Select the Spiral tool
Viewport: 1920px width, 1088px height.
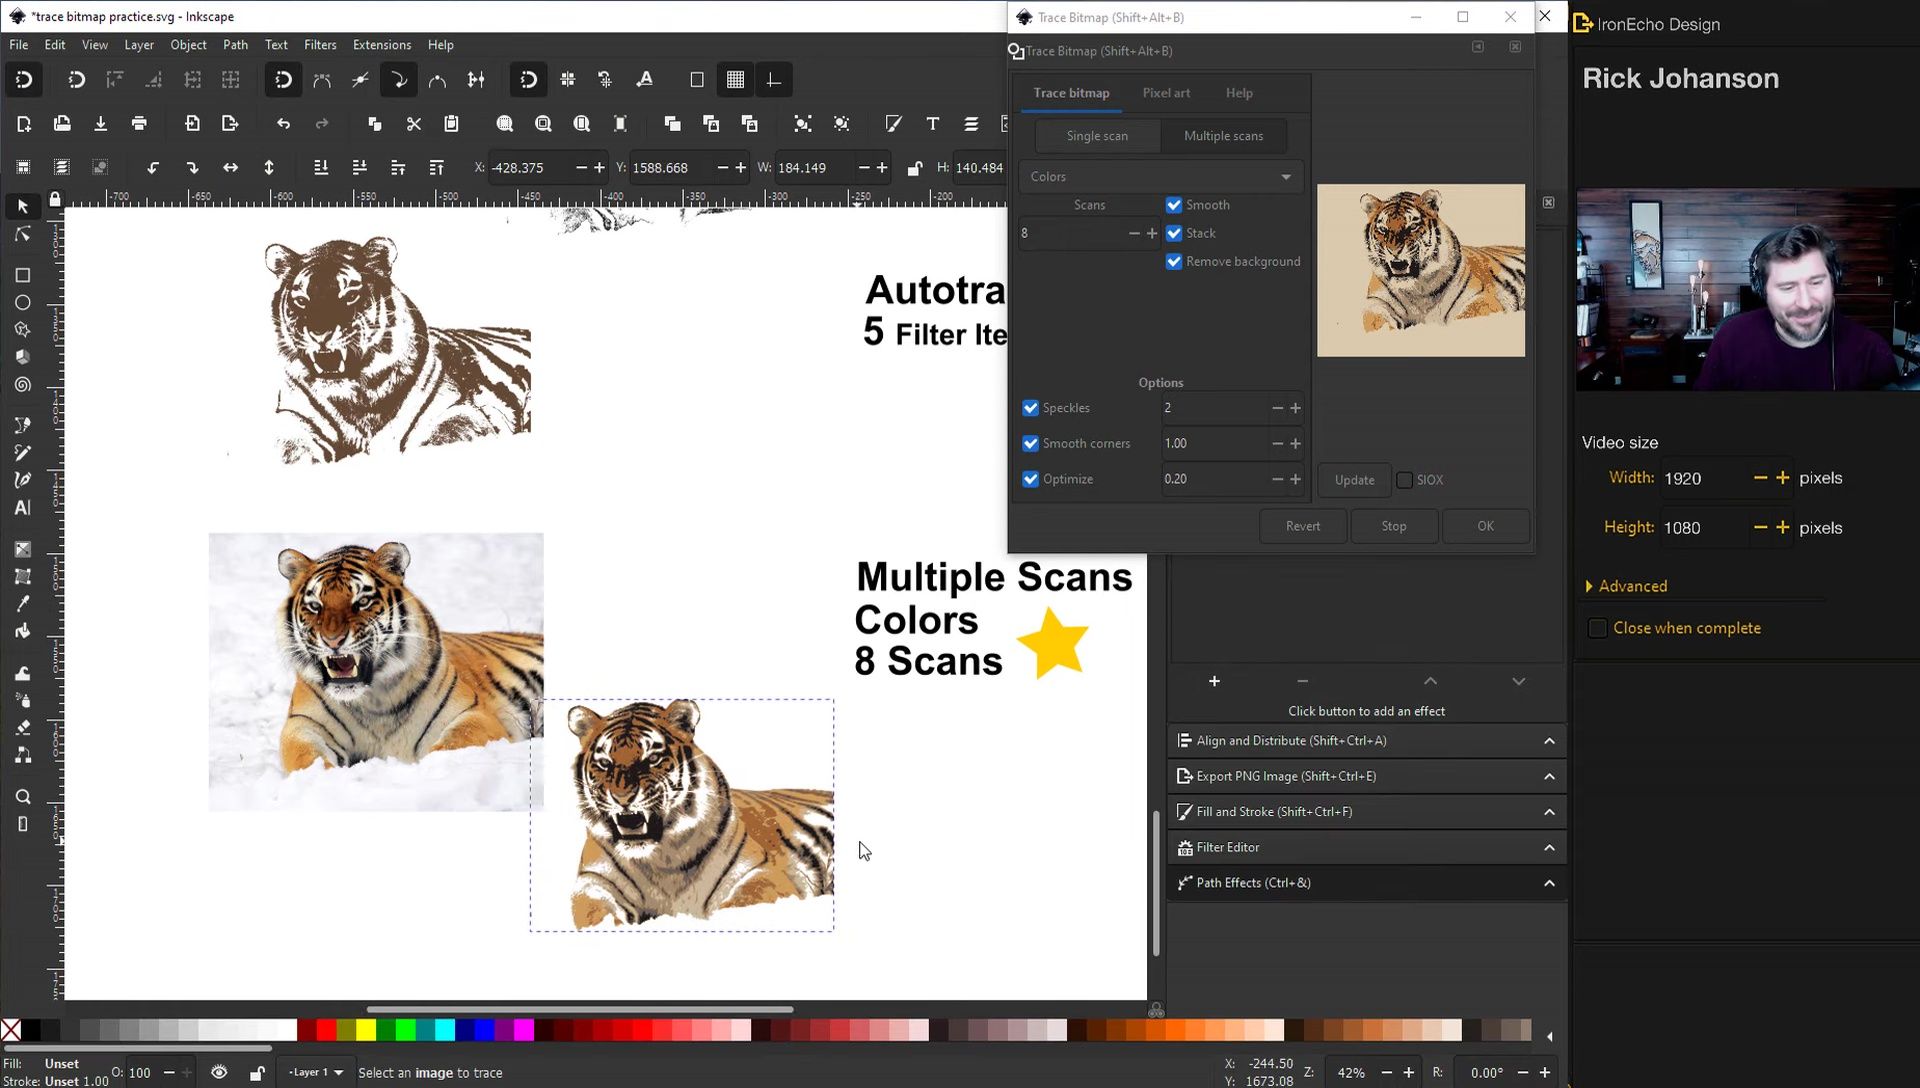click(22, 385)
